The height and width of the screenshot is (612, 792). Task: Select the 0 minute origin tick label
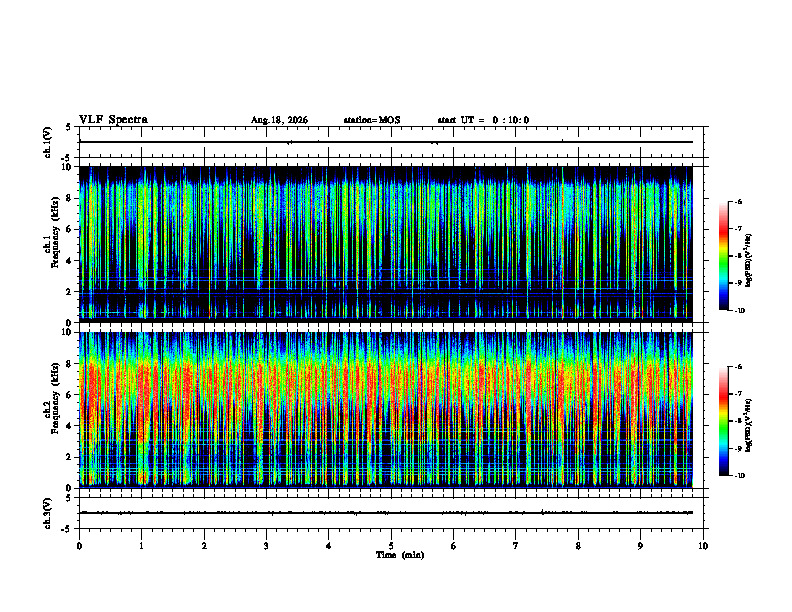click(x=79, y=546)
